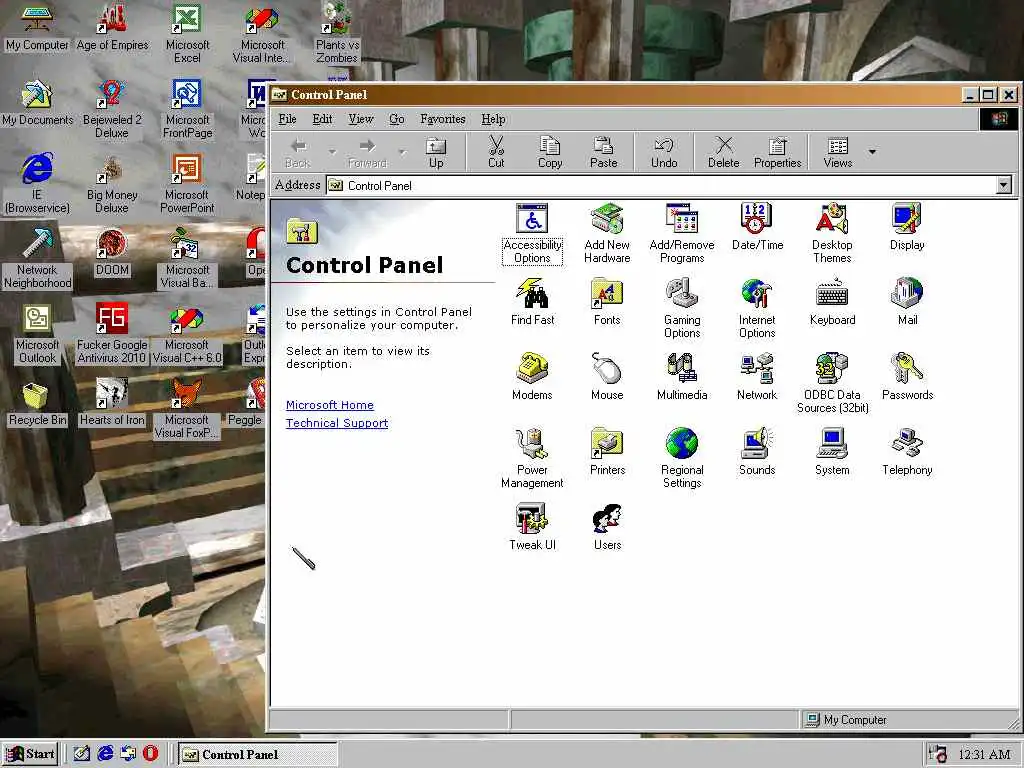Select Age of Empires desktop shortcut
Image resolution: width=1024 pixels, height=768 pixels.
click(112, 27)
